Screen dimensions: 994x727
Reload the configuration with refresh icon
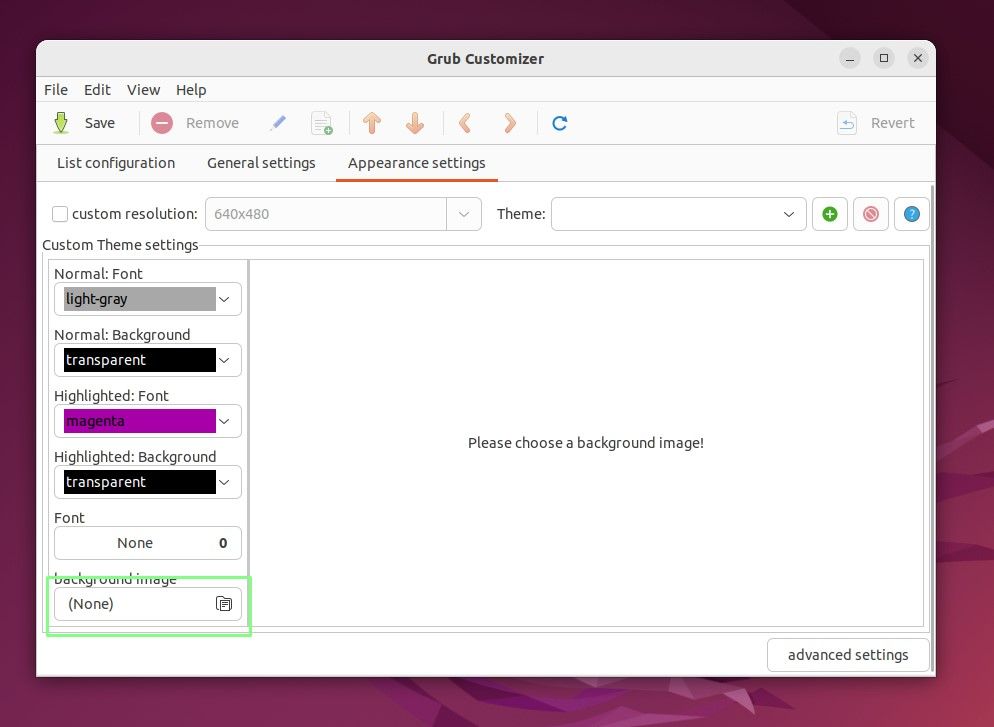point(559,122)
